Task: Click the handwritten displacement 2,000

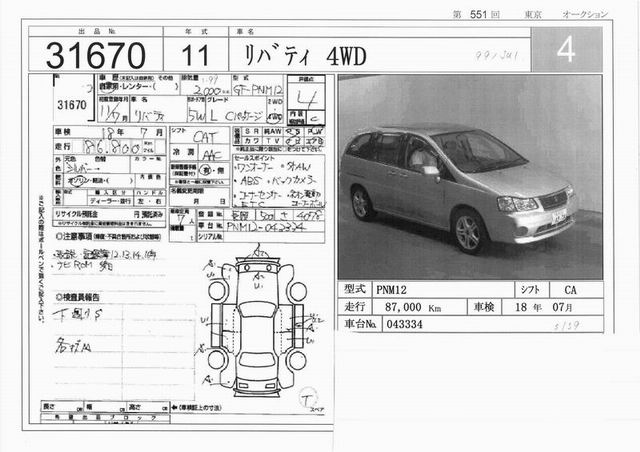Action: pos(207,90)
